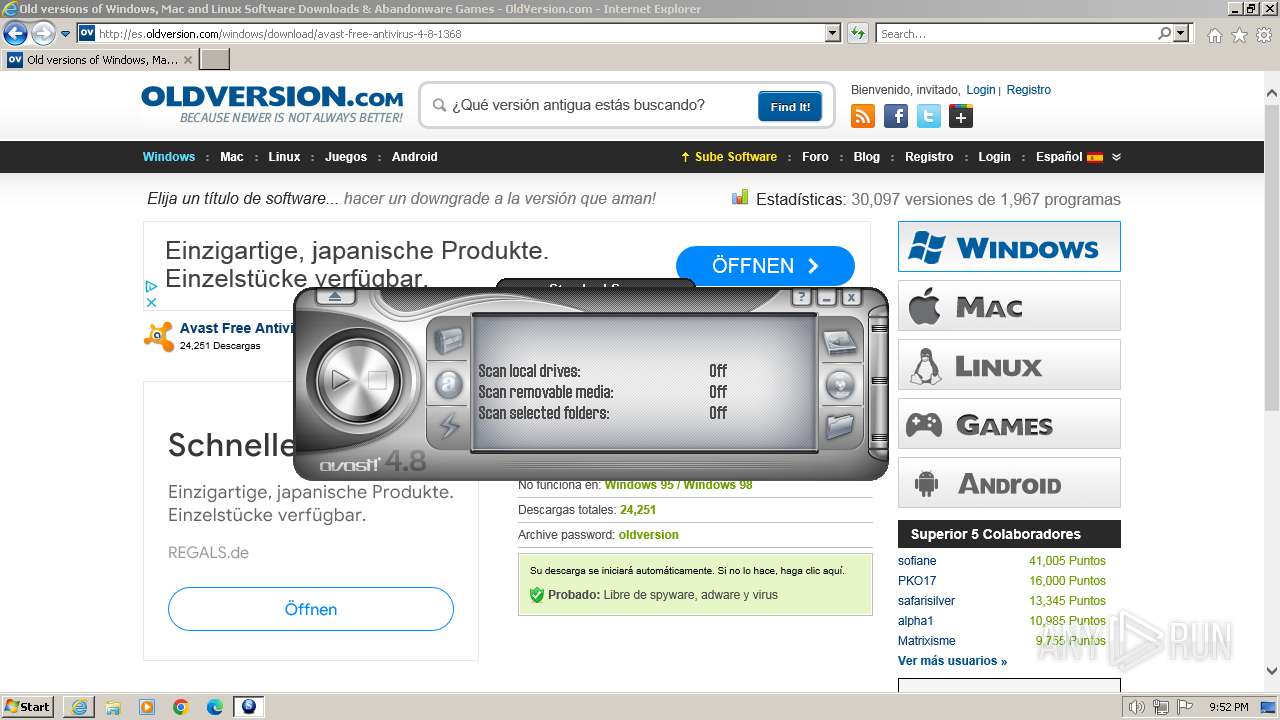
Task: Click Sube Software link
Action: (x=729, y=157)
